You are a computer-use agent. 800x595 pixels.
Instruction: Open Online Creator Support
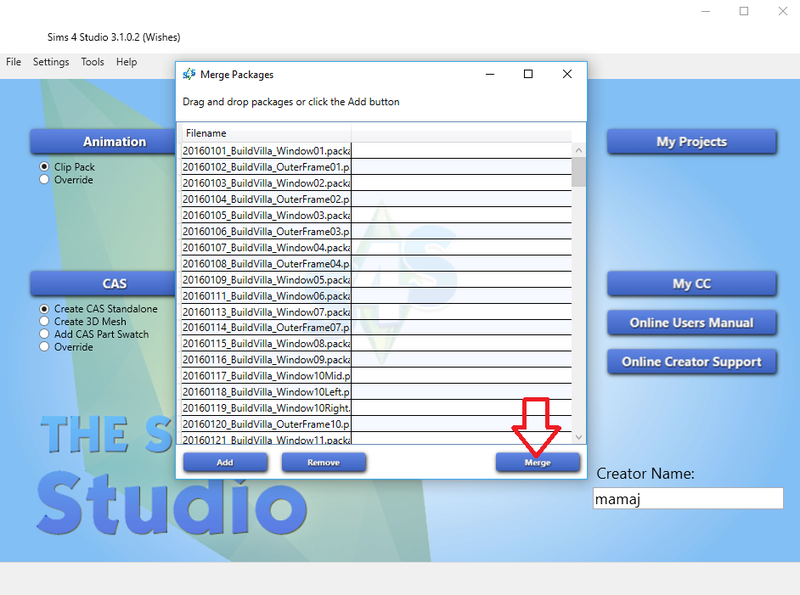point(692,362)
